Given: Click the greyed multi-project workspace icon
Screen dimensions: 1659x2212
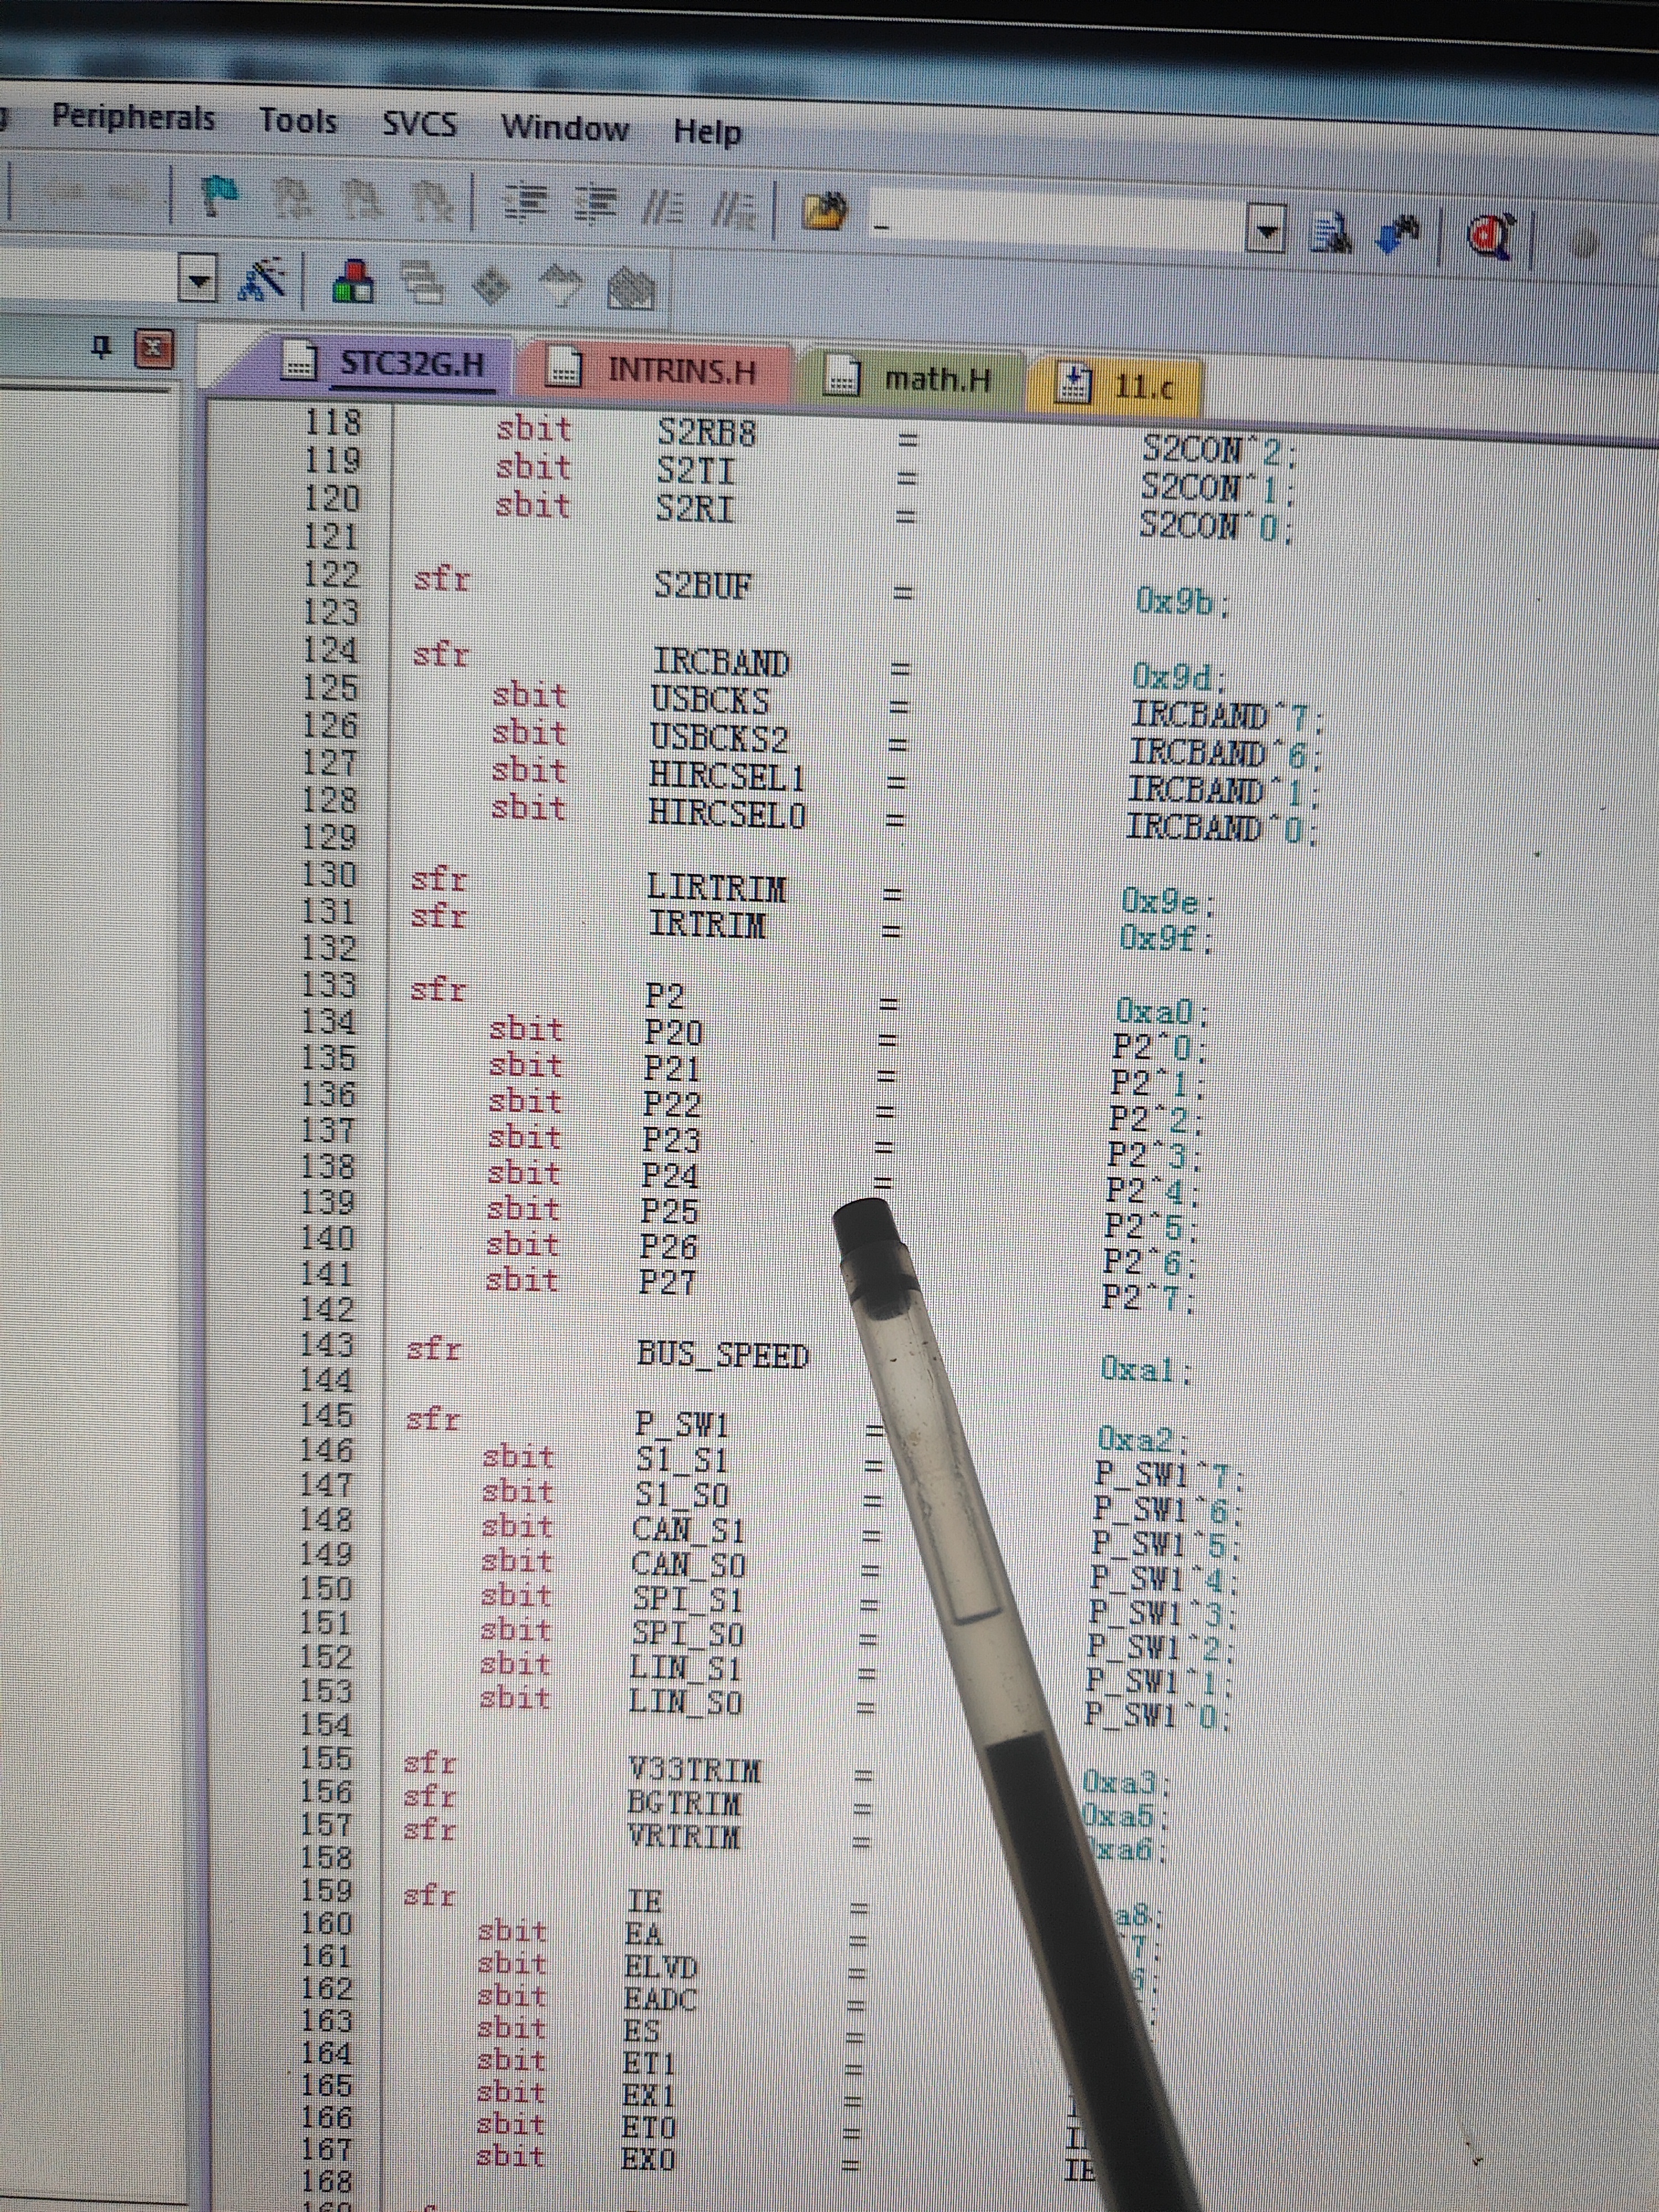Looking at the screenshot, I should coord(423,284).
